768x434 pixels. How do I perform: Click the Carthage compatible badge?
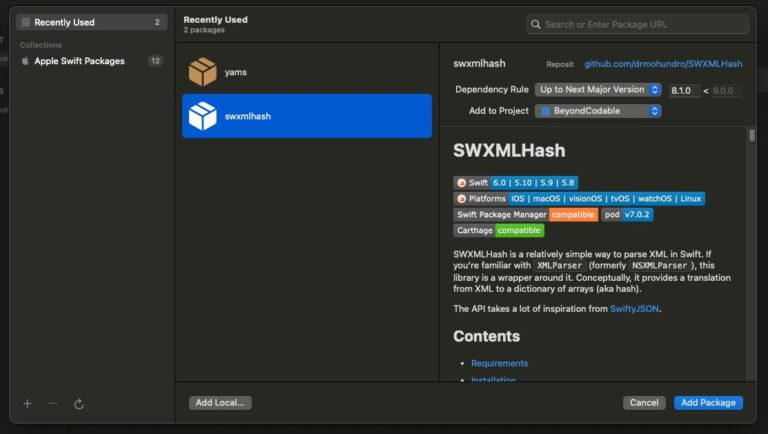coord(499,230)
